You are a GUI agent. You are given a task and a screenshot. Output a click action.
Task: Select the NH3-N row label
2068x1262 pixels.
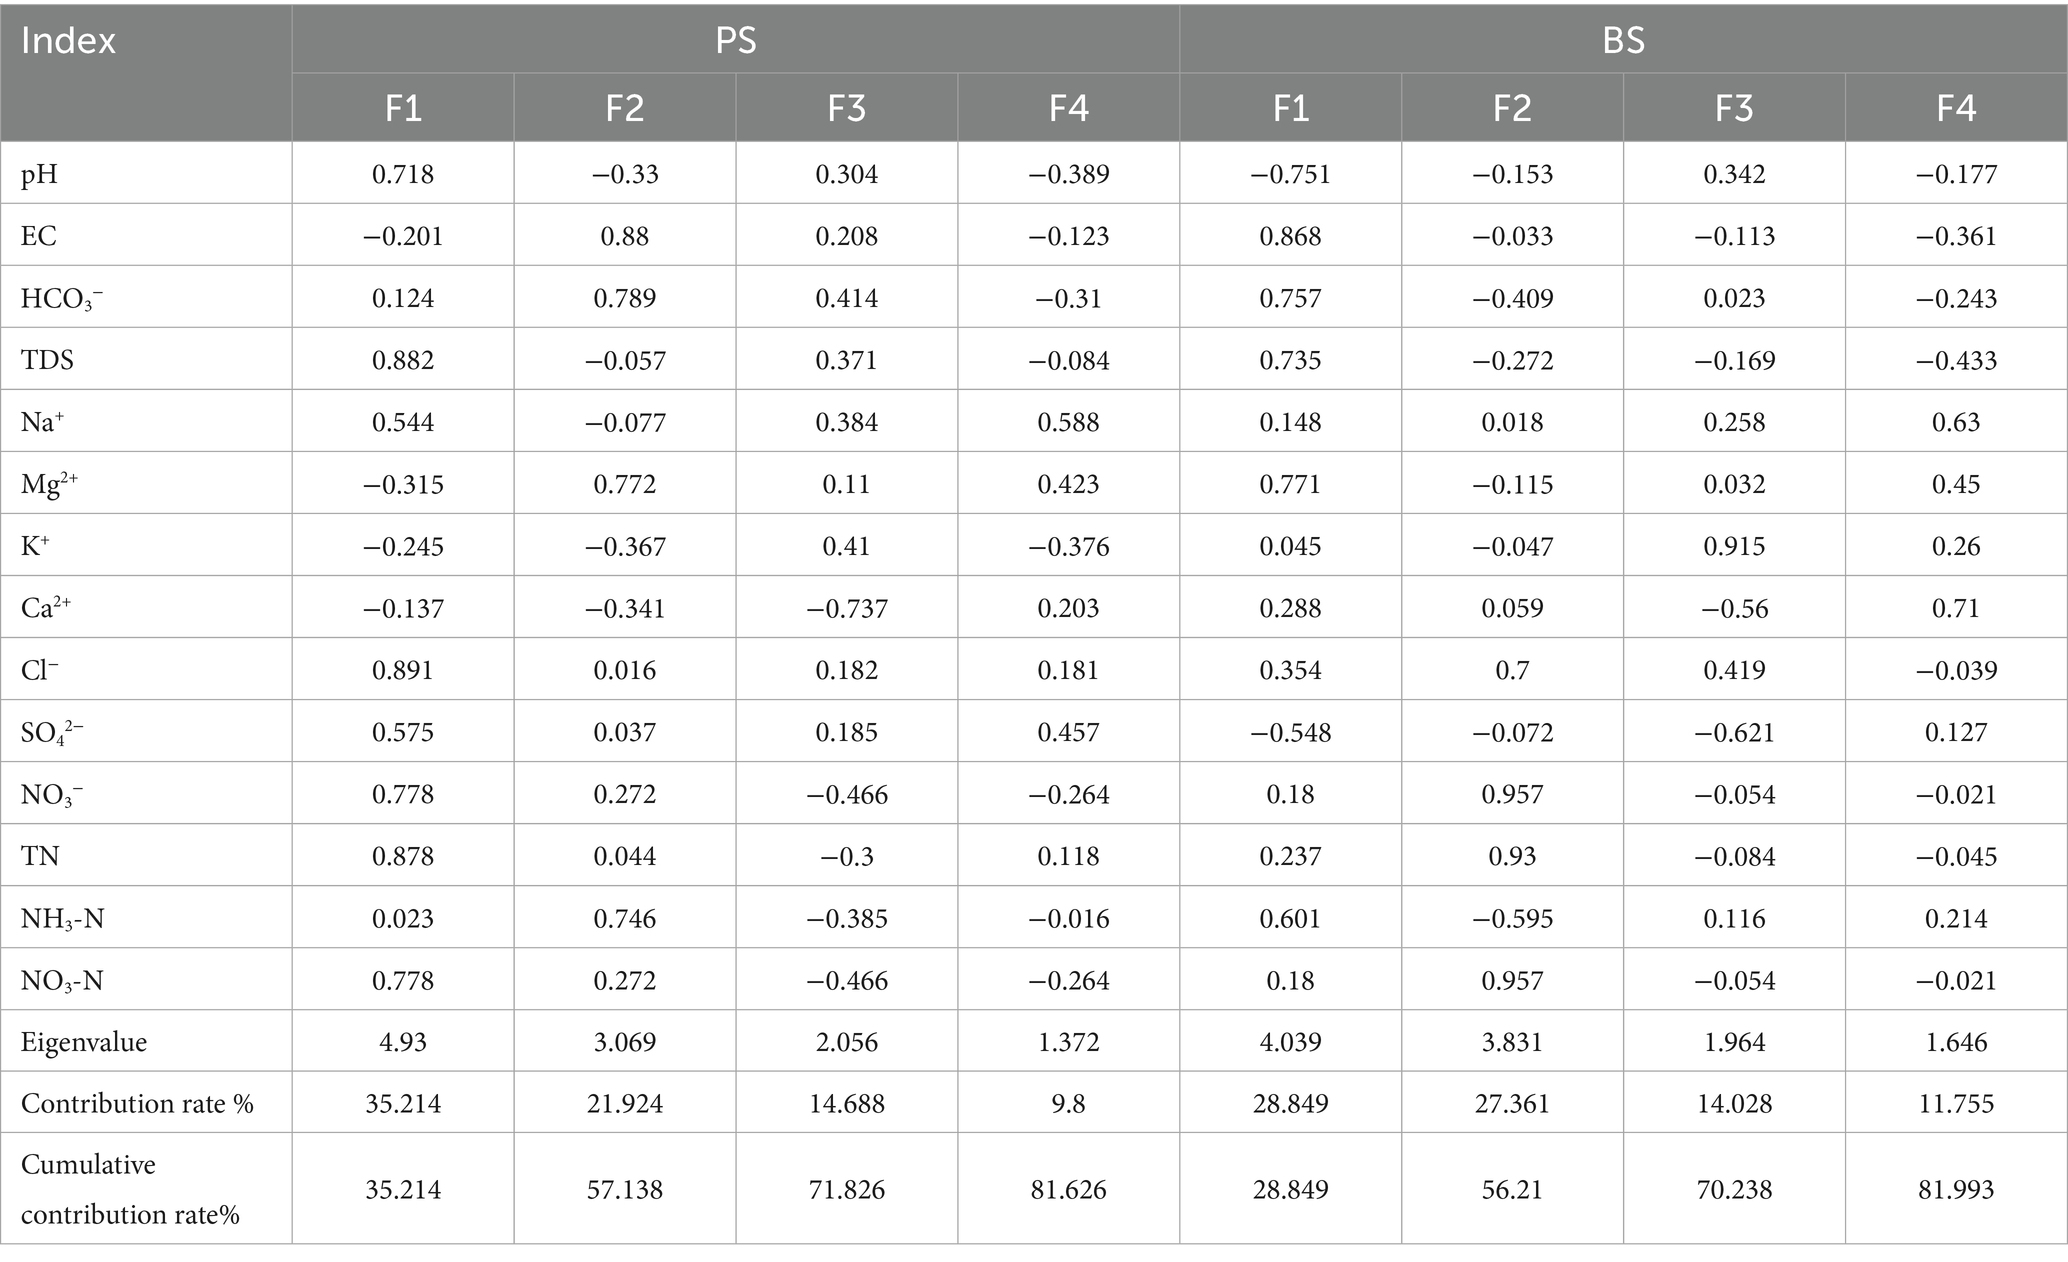click(62, 918)
